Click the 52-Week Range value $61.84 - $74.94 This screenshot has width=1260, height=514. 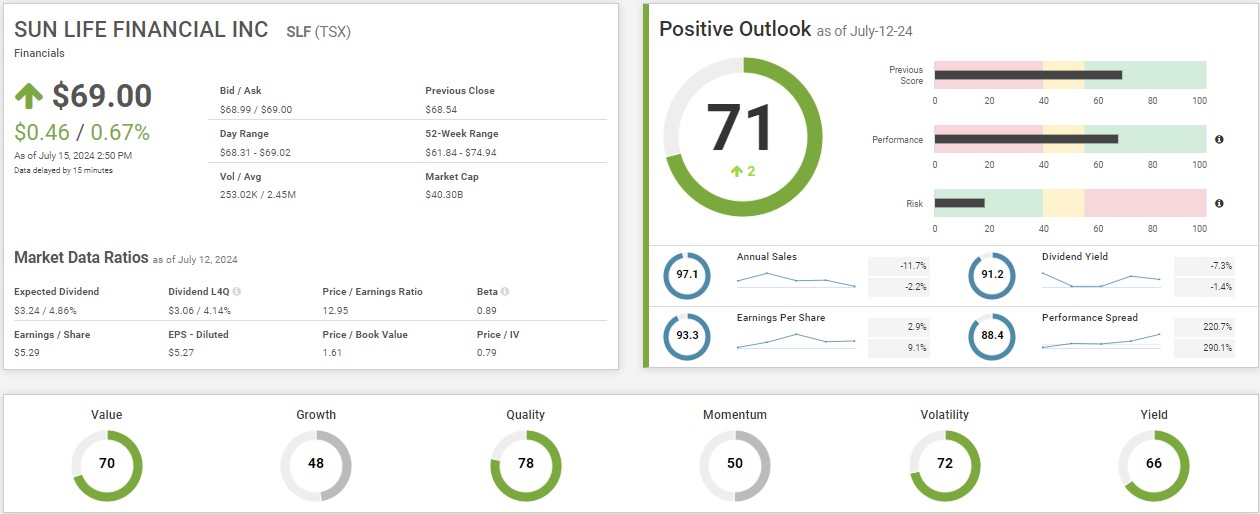[461, 152]
